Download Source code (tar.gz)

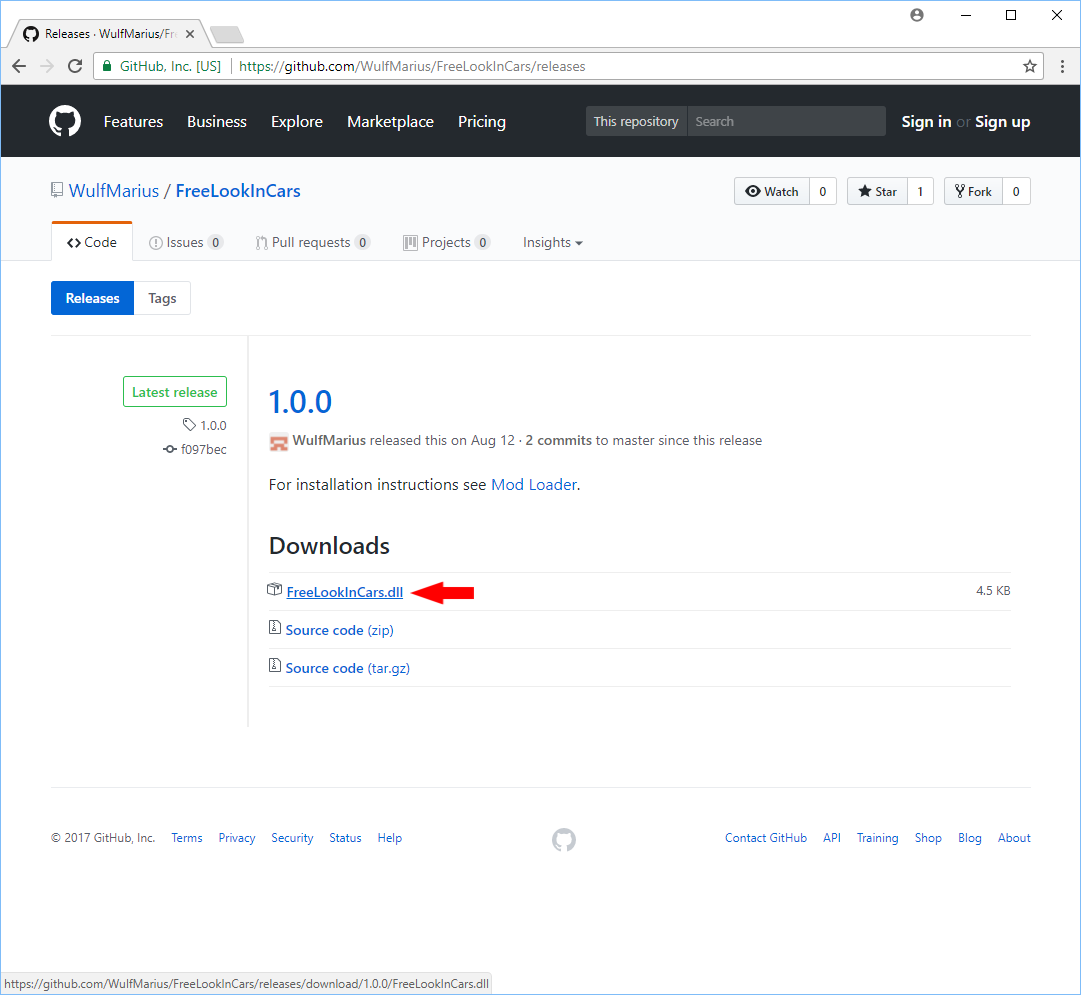pyautogui.click(x=347, y=668)
